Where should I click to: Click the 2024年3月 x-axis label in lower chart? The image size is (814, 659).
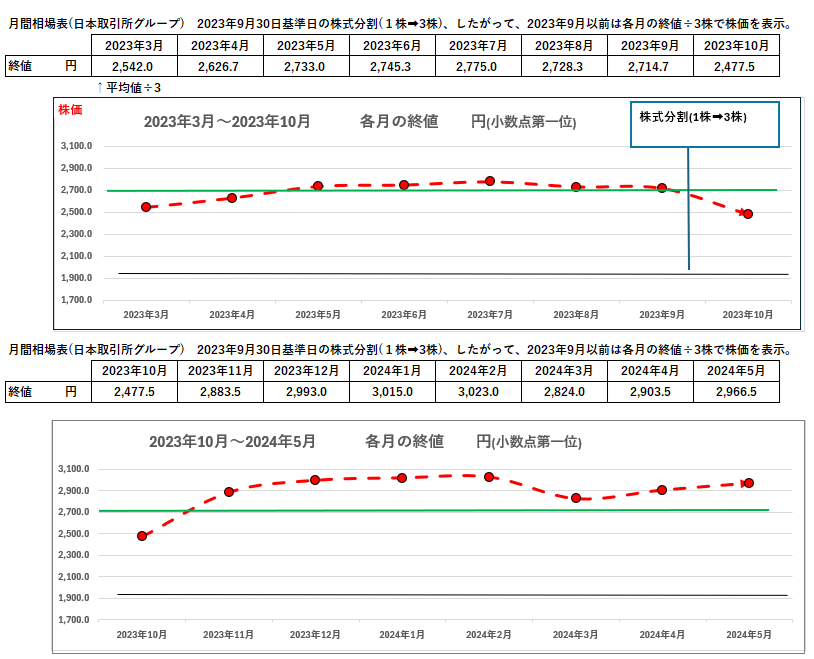(575, 635)
